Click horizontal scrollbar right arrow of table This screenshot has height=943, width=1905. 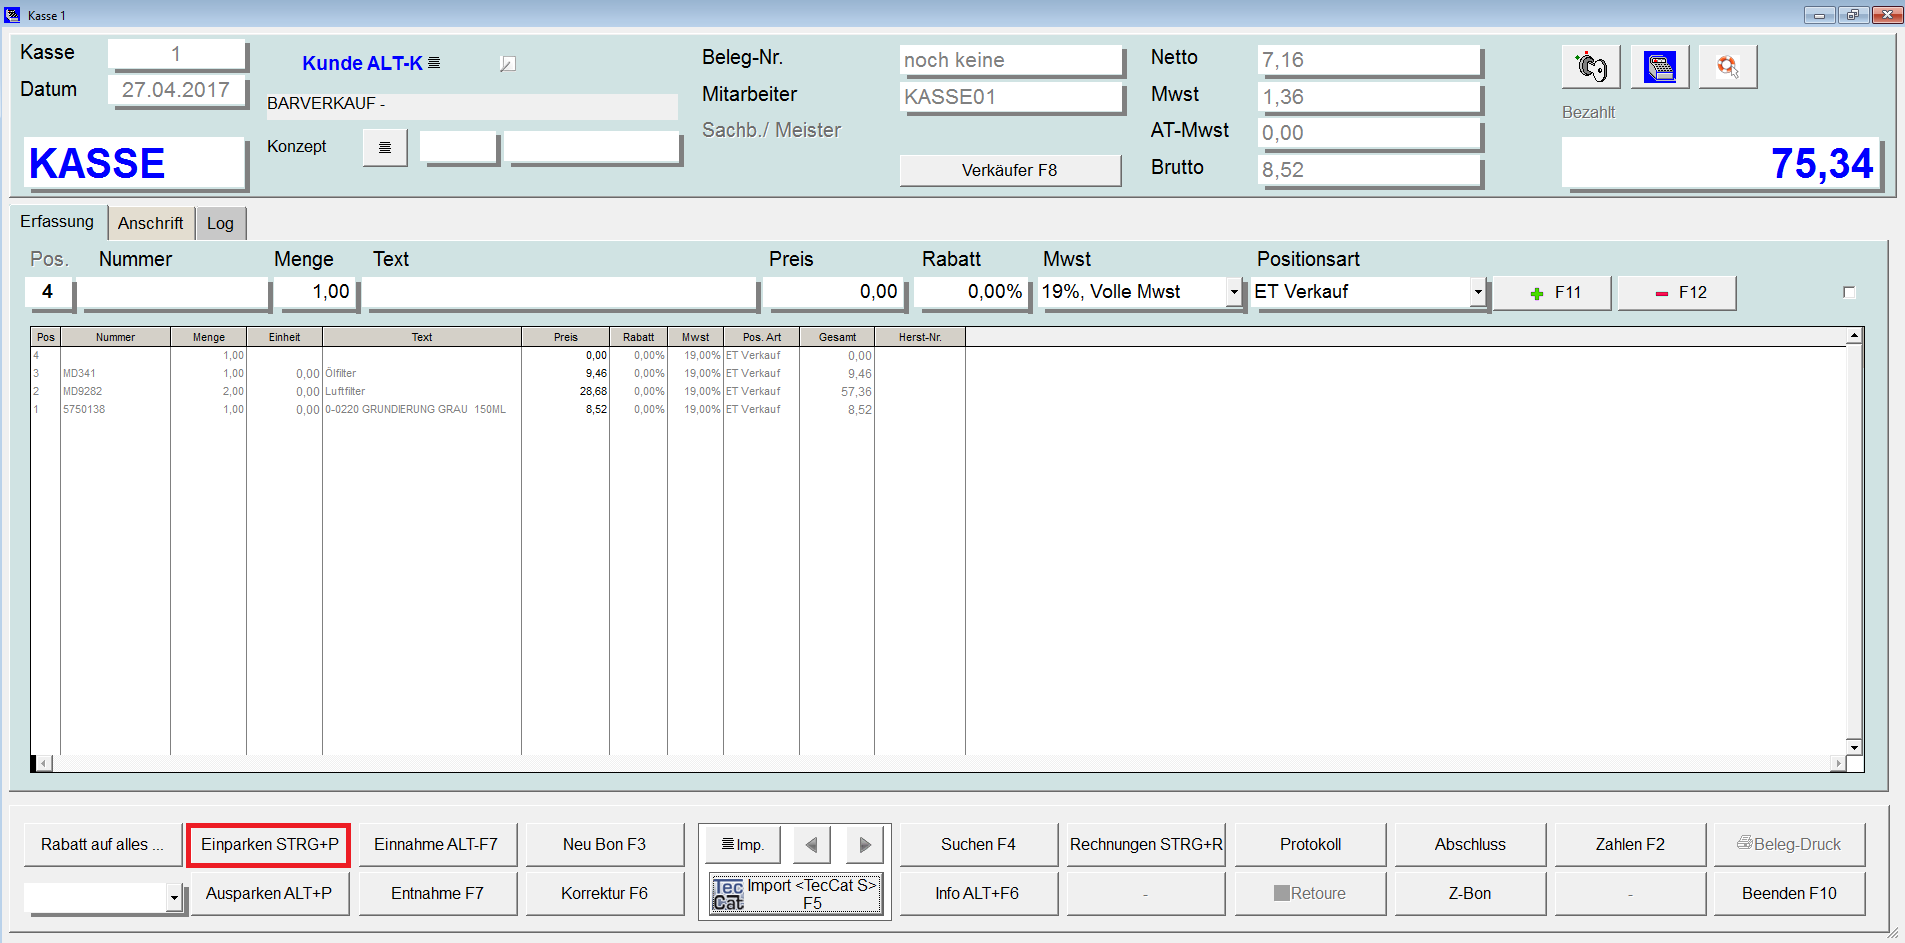click(1838, 763)
